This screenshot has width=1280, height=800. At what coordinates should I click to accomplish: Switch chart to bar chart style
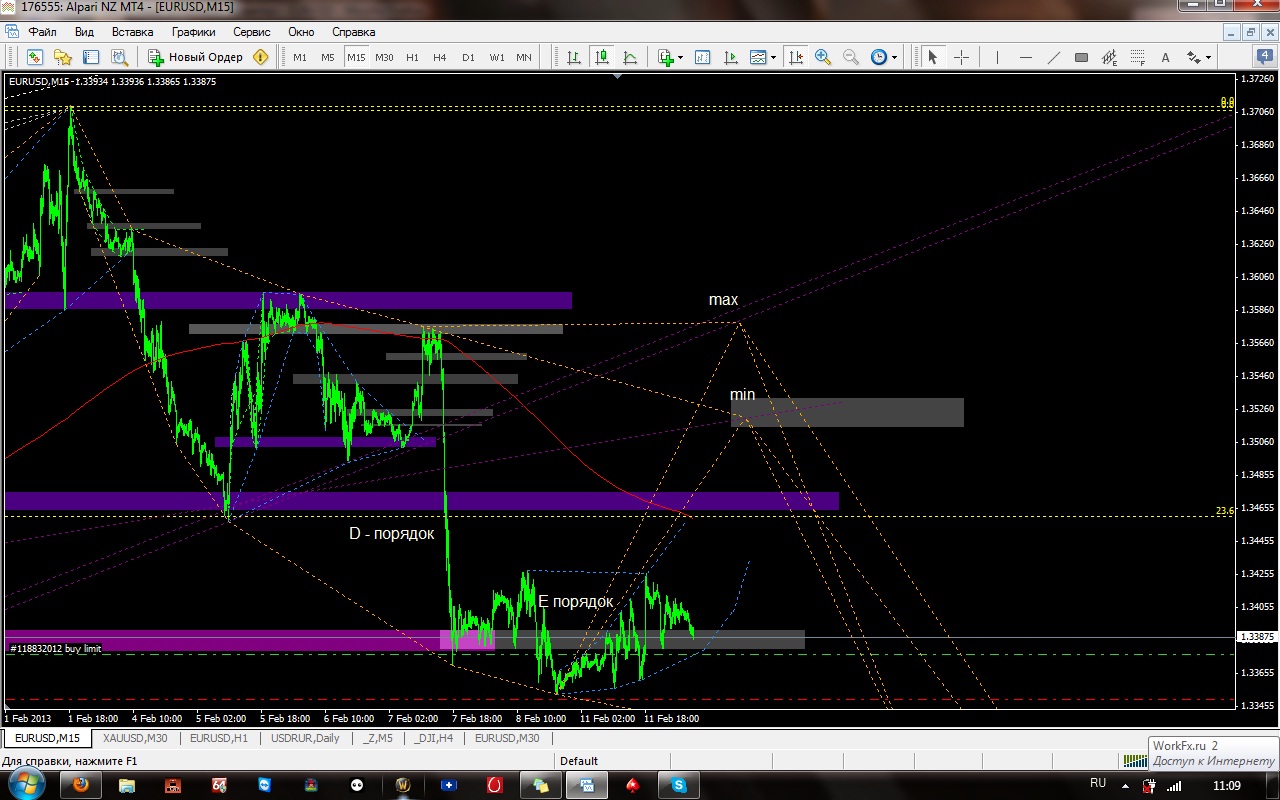pos(574,57)
